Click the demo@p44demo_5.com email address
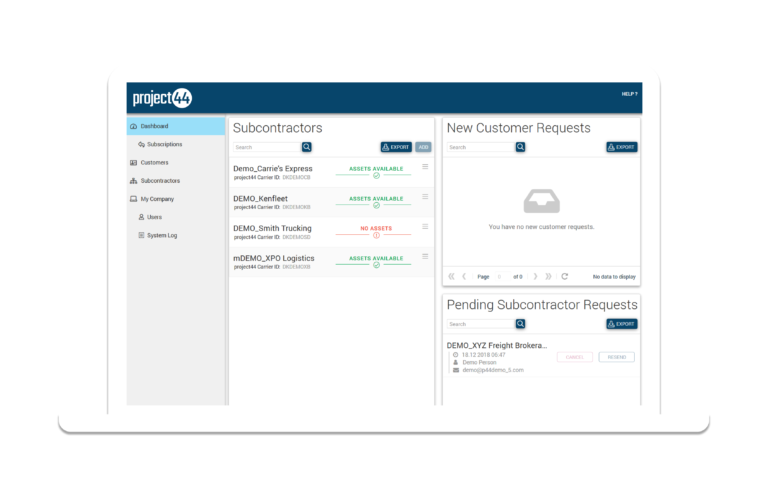 pyautogui.click(x=493, y=370)
